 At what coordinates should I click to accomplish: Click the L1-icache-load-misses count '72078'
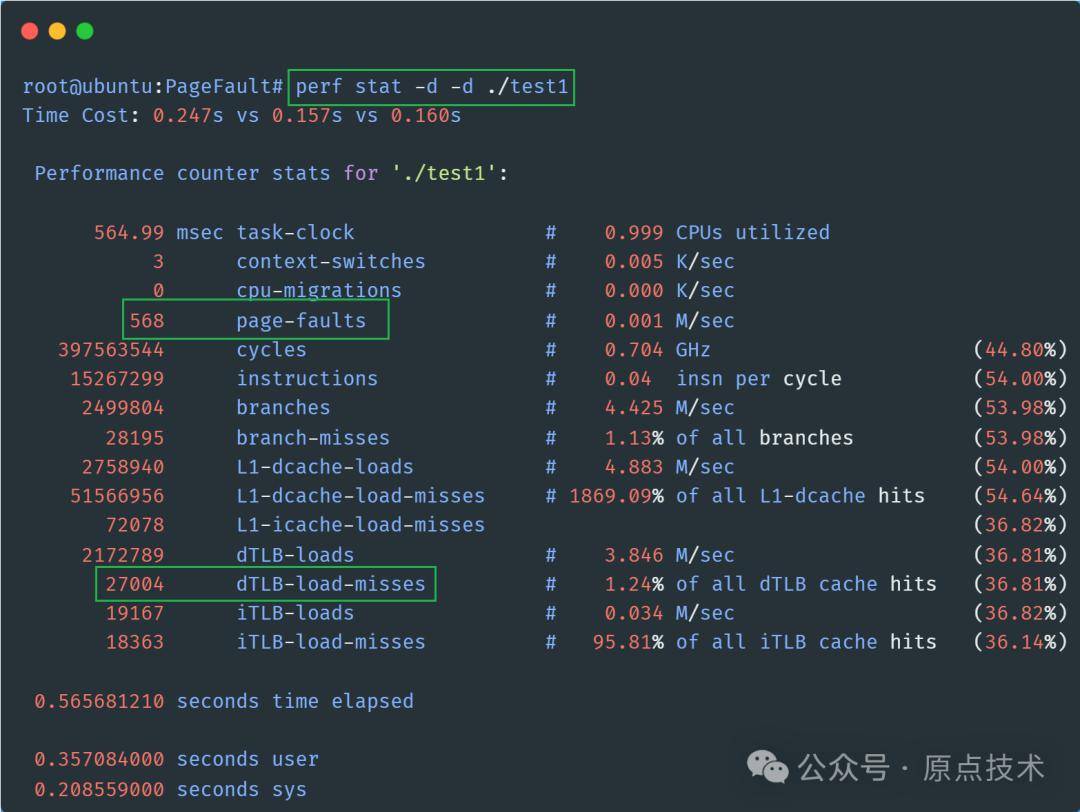pos(135,524)
